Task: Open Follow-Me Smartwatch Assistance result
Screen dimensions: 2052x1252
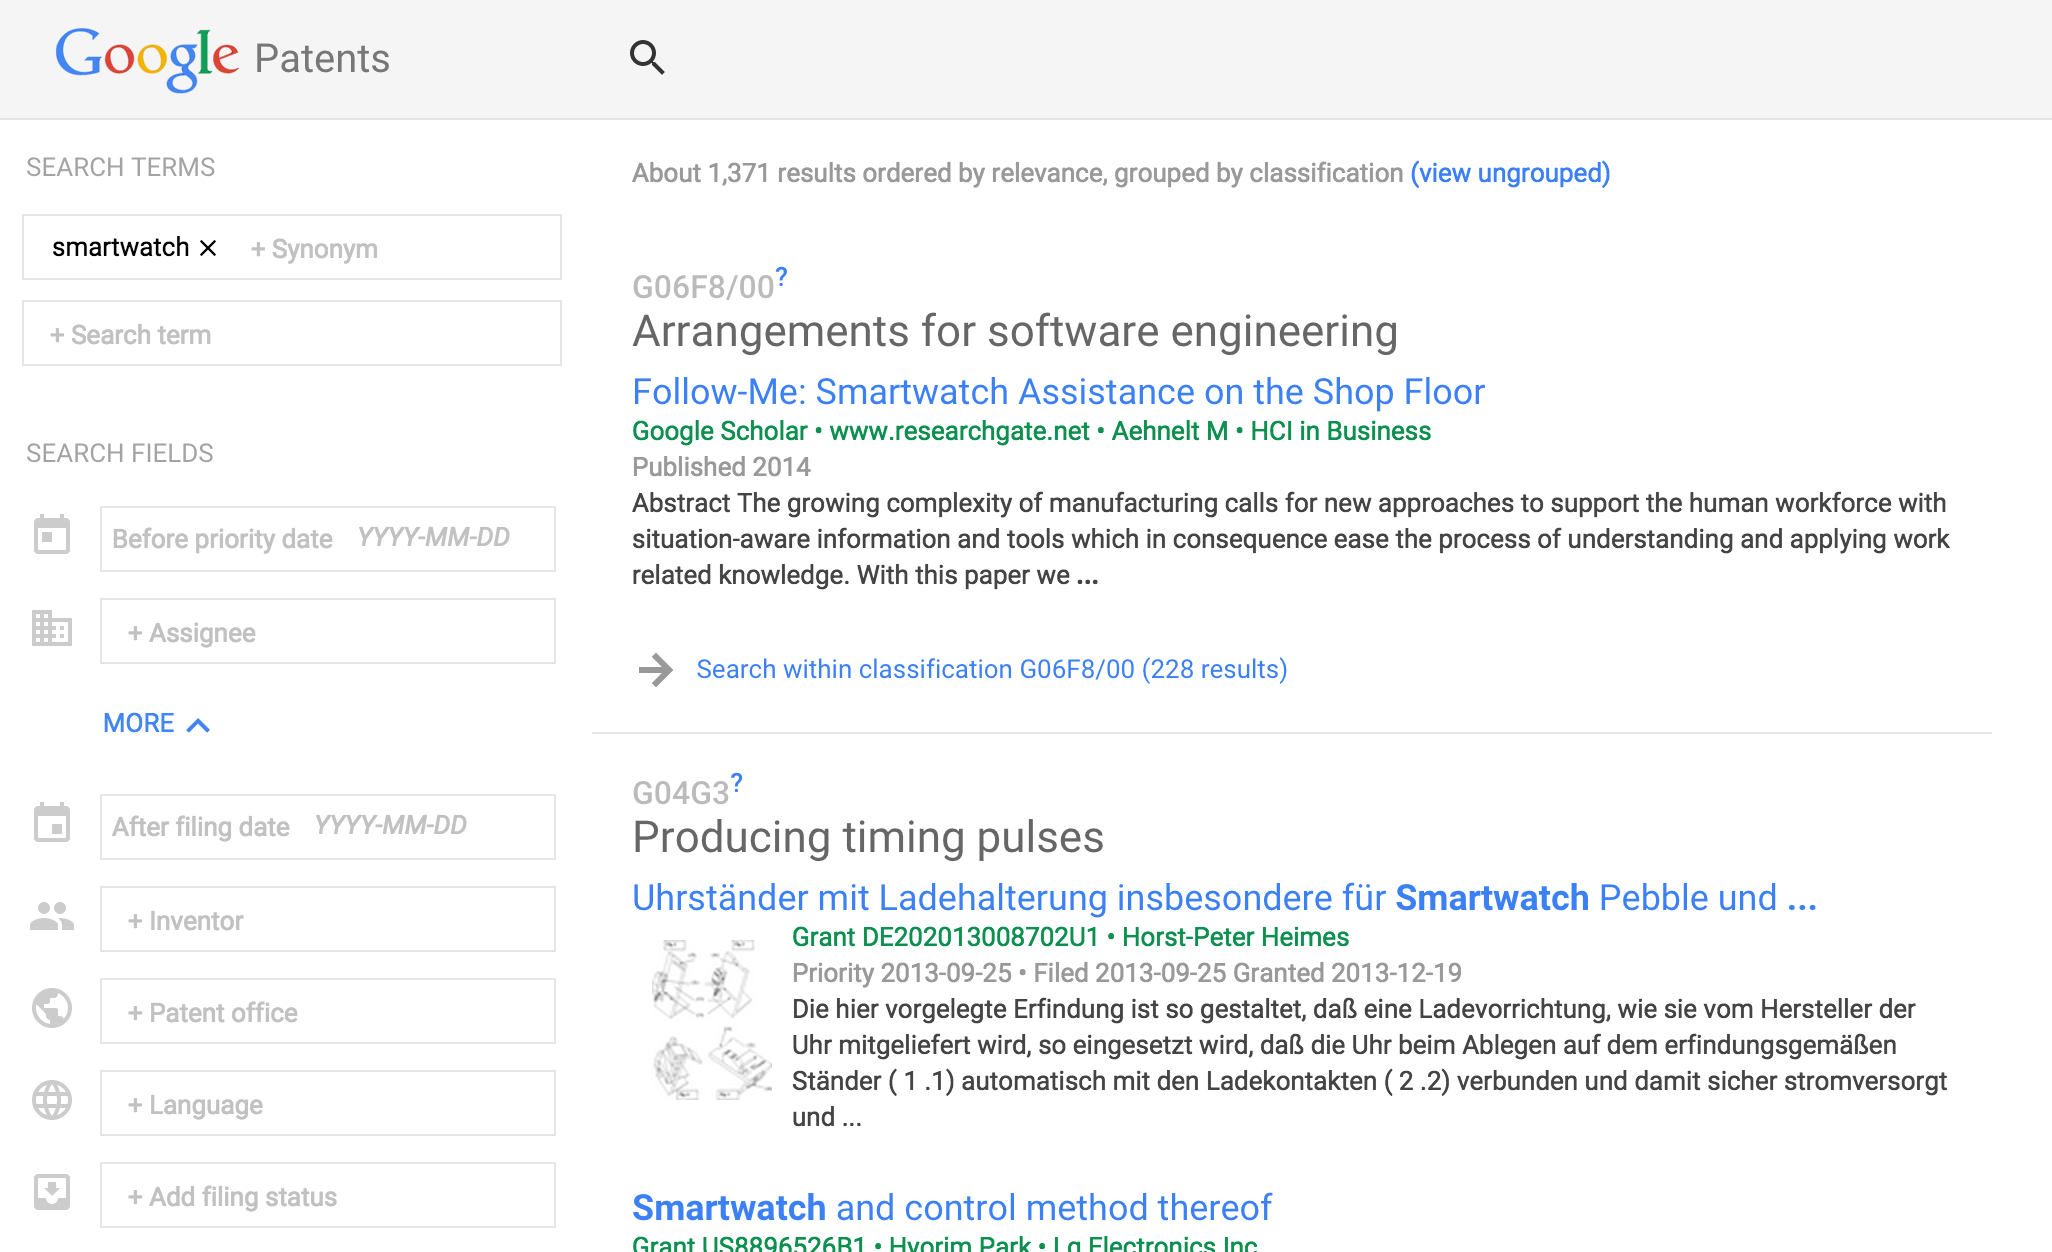Action: [x=1058, y=391]
